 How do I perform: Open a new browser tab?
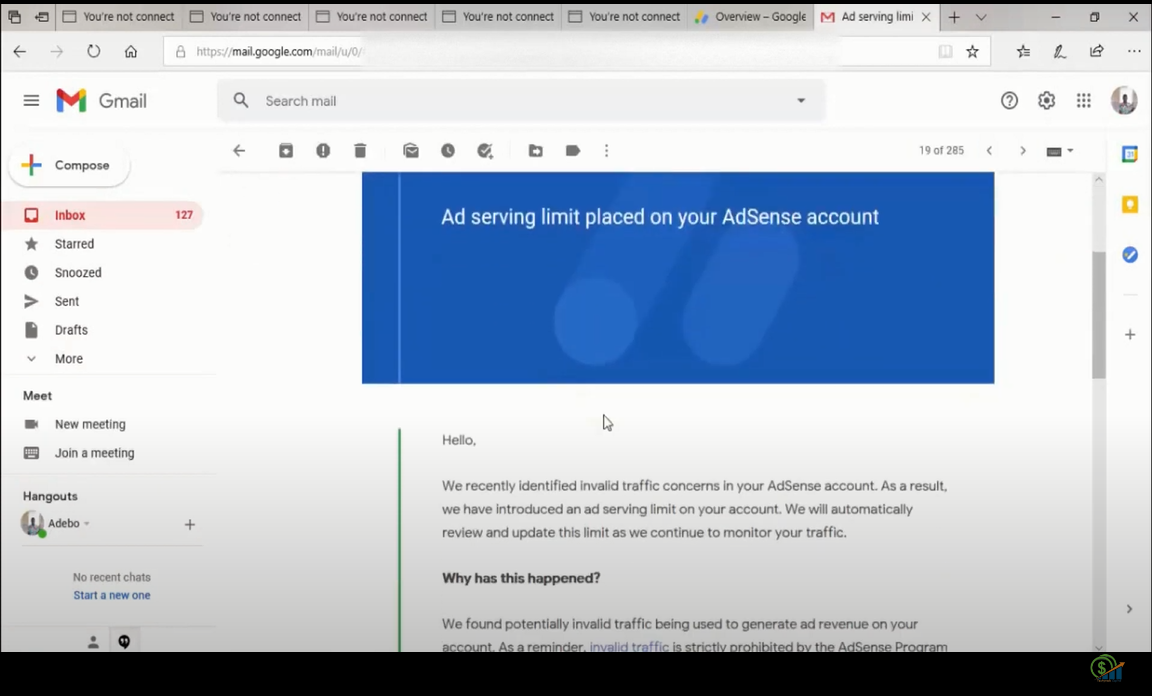tap(954, 17)
